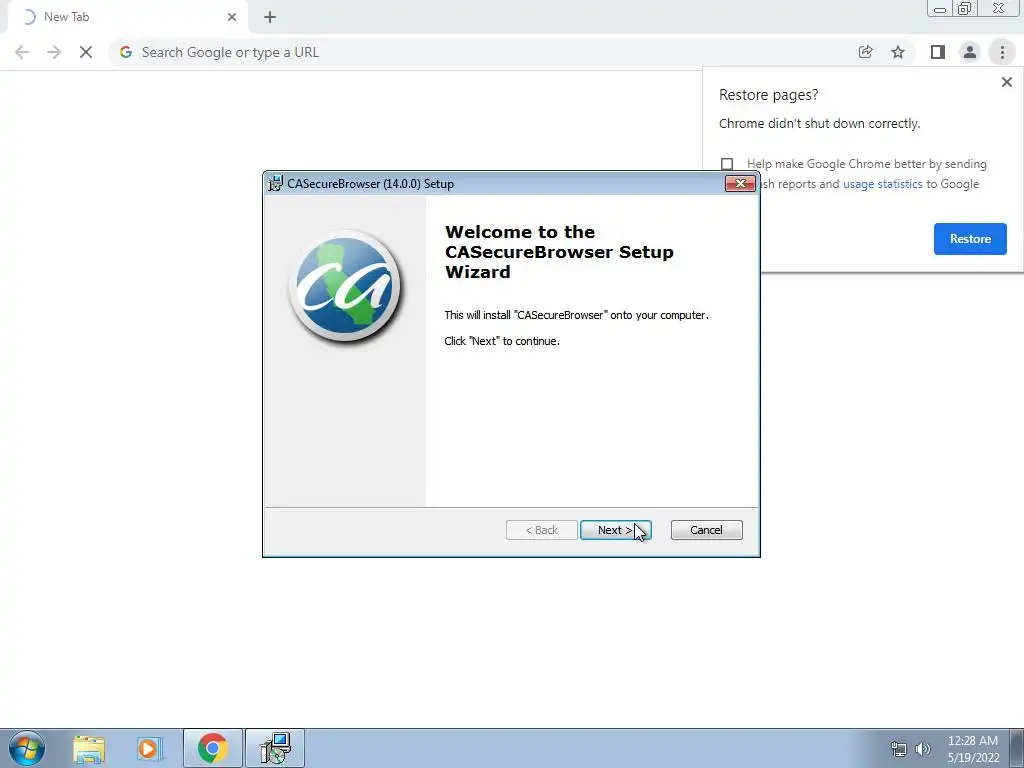The width and height of the screenshot is (1024, 768).
Task: Launch Windows Media Player from taskbar
Action: [x=149, y=748]
